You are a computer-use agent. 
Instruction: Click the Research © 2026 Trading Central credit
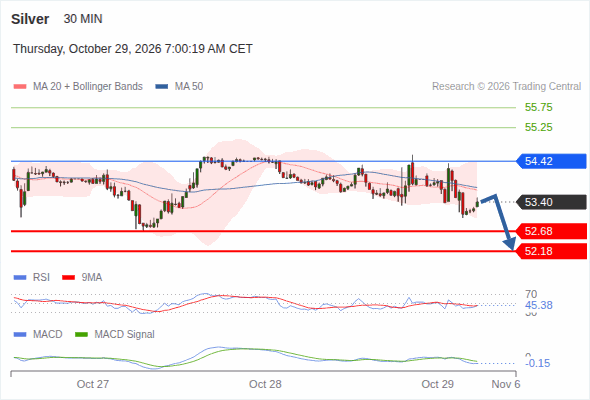click(x=506, y=87)
